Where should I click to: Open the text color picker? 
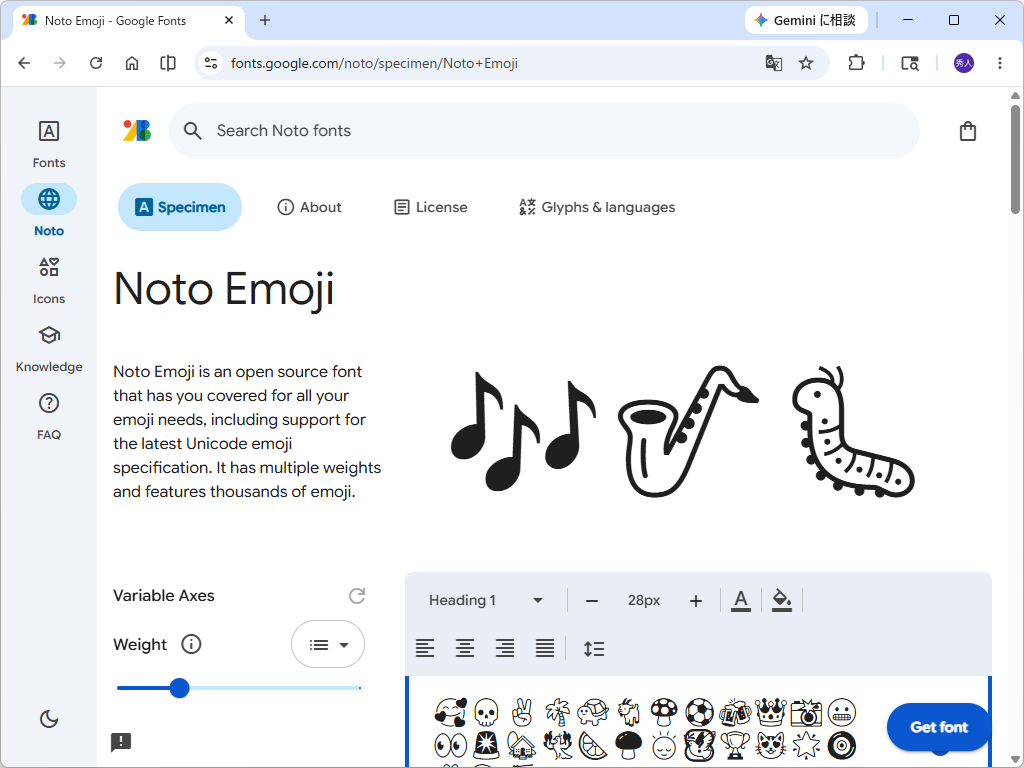pyautogui.click(x=741, y=600)
